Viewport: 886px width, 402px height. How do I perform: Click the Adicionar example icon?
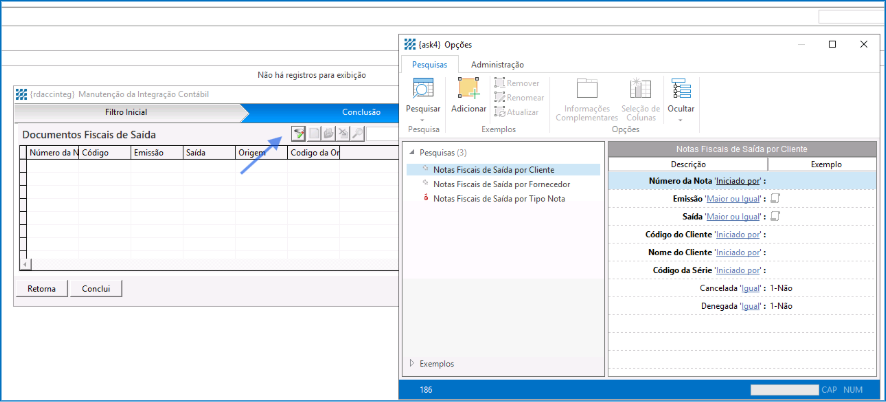[468, 90]
